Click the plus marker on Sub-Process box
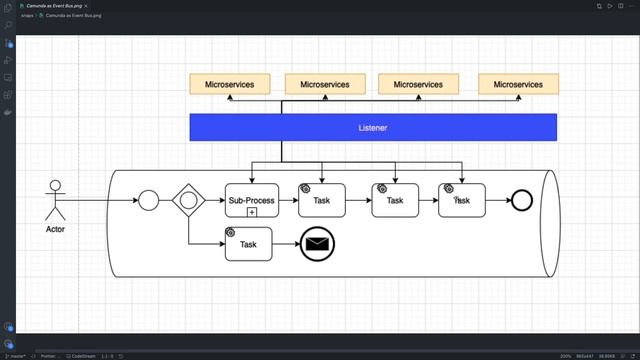Viewport: 640px width, 360px height. pyautogui.click(x=252, y=212)
